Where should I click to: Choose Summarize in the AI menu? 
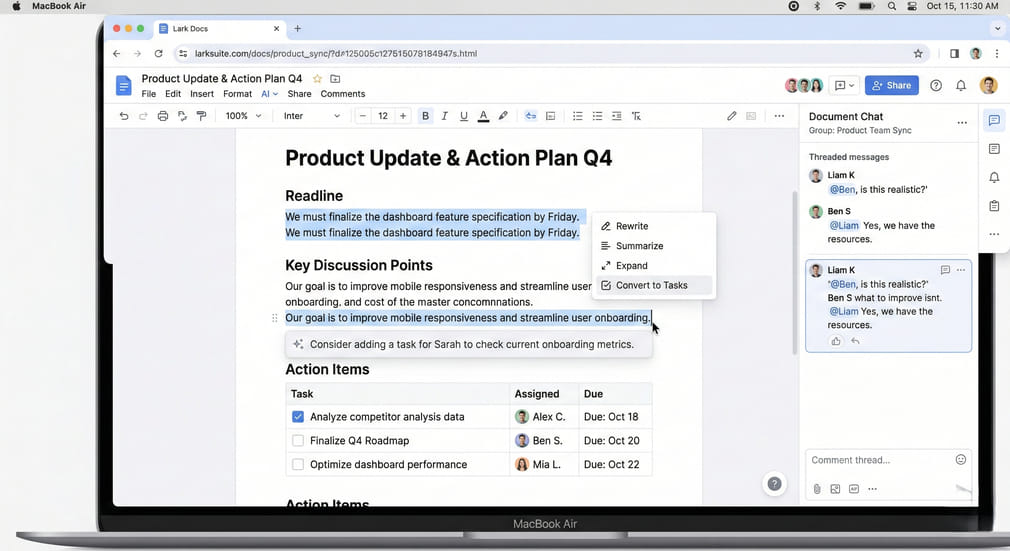(x=639, y=246)
